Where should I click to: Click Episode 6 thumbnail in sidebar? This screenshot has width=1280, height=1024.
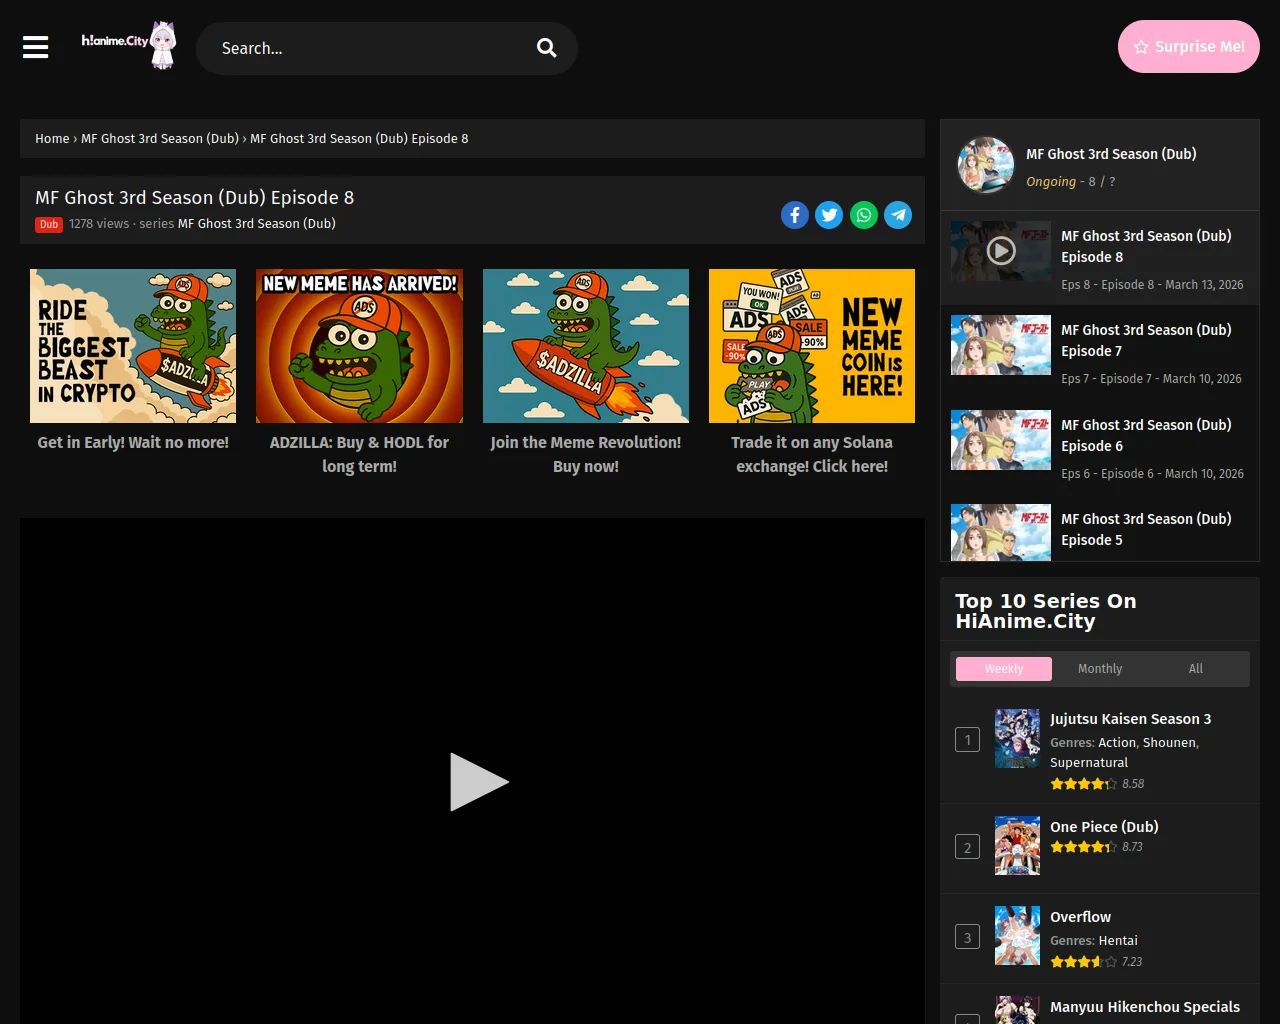1001,440
